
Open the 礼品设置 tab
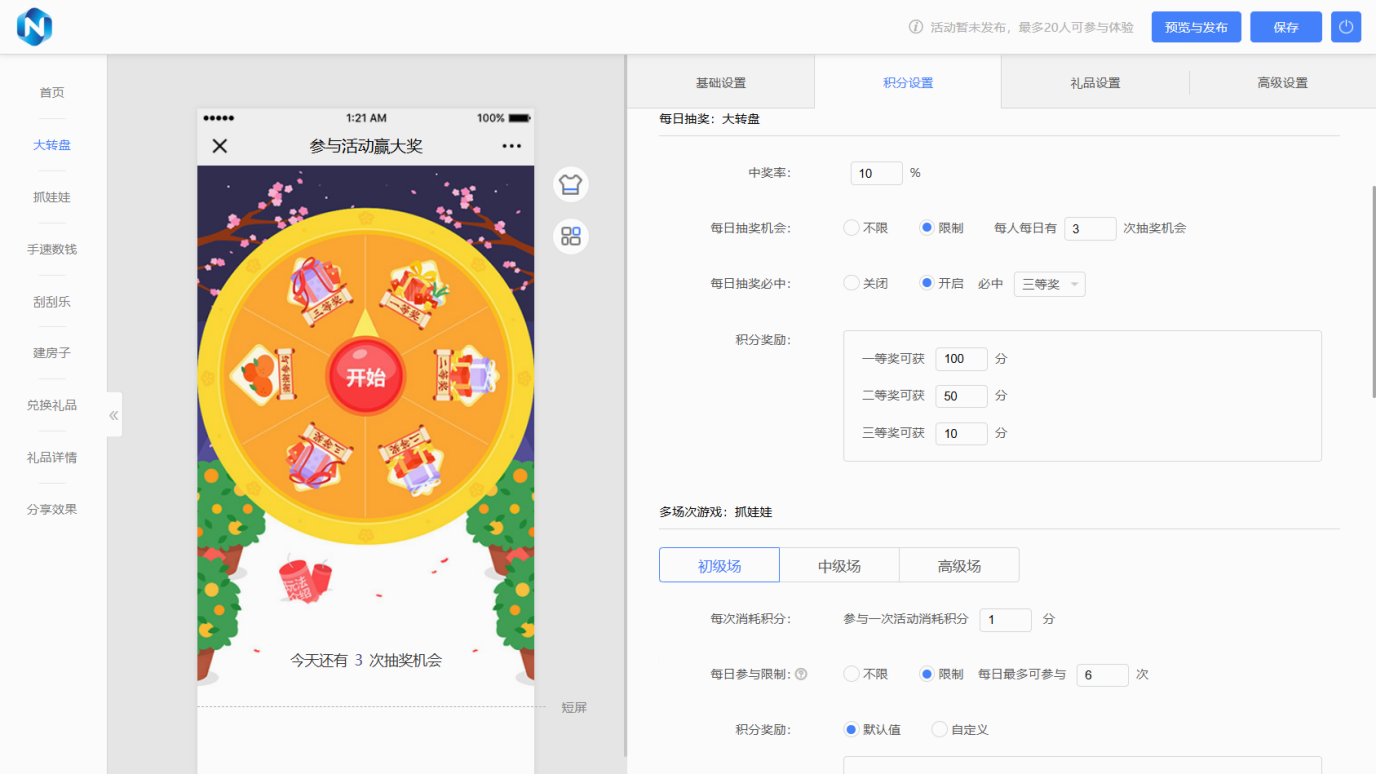point(1095,83)
